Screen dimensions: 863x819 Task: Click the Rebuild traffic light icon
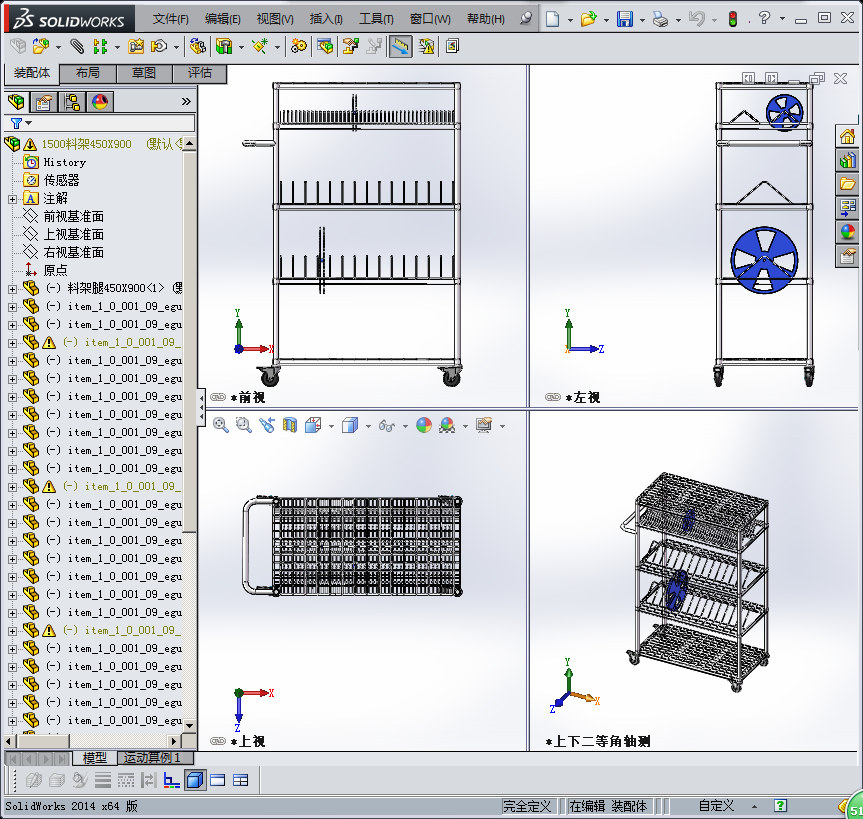[733, 19]
